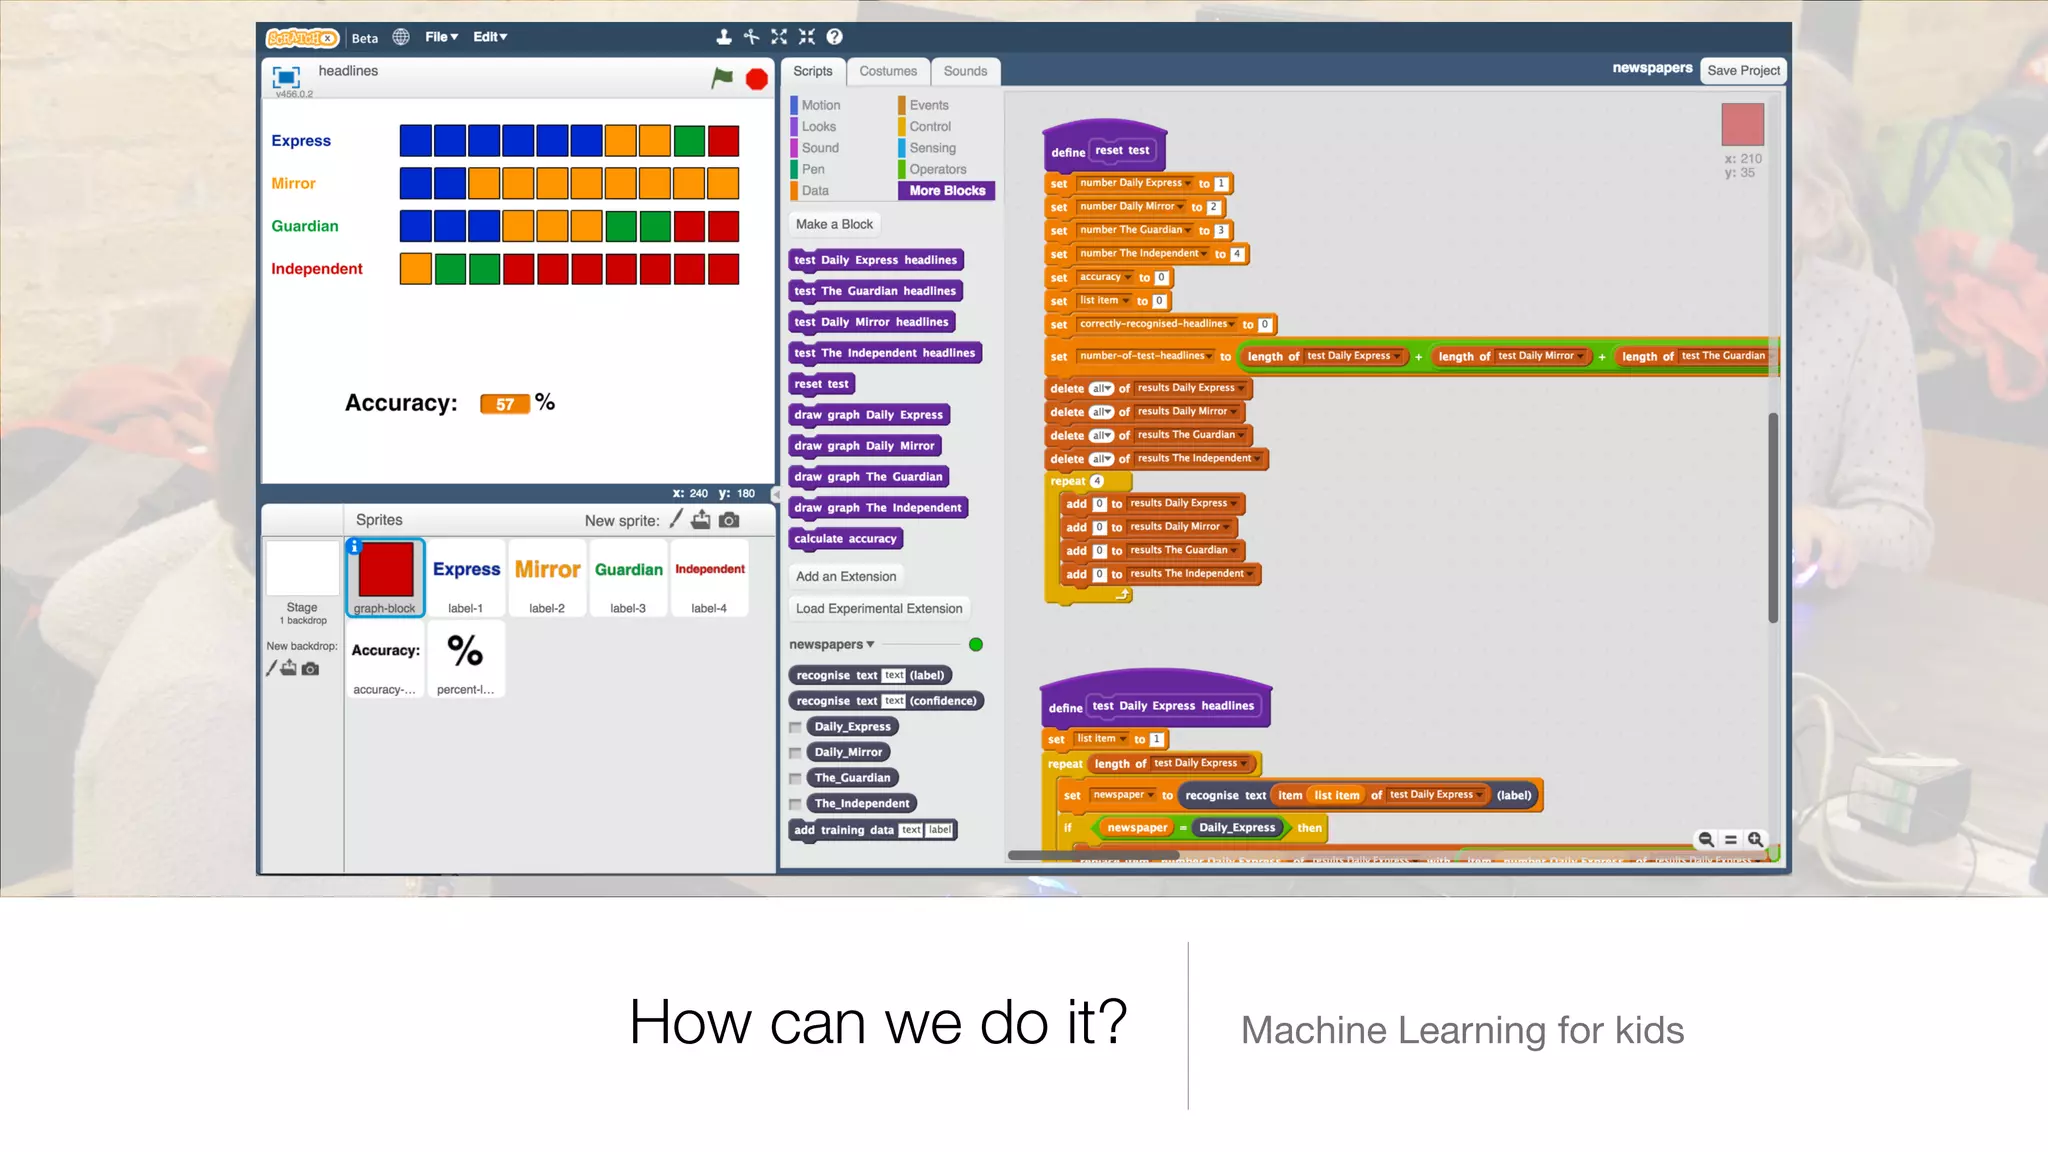2048x1152 pixels.
Task: Open the language globe menu
Action: 401,37
